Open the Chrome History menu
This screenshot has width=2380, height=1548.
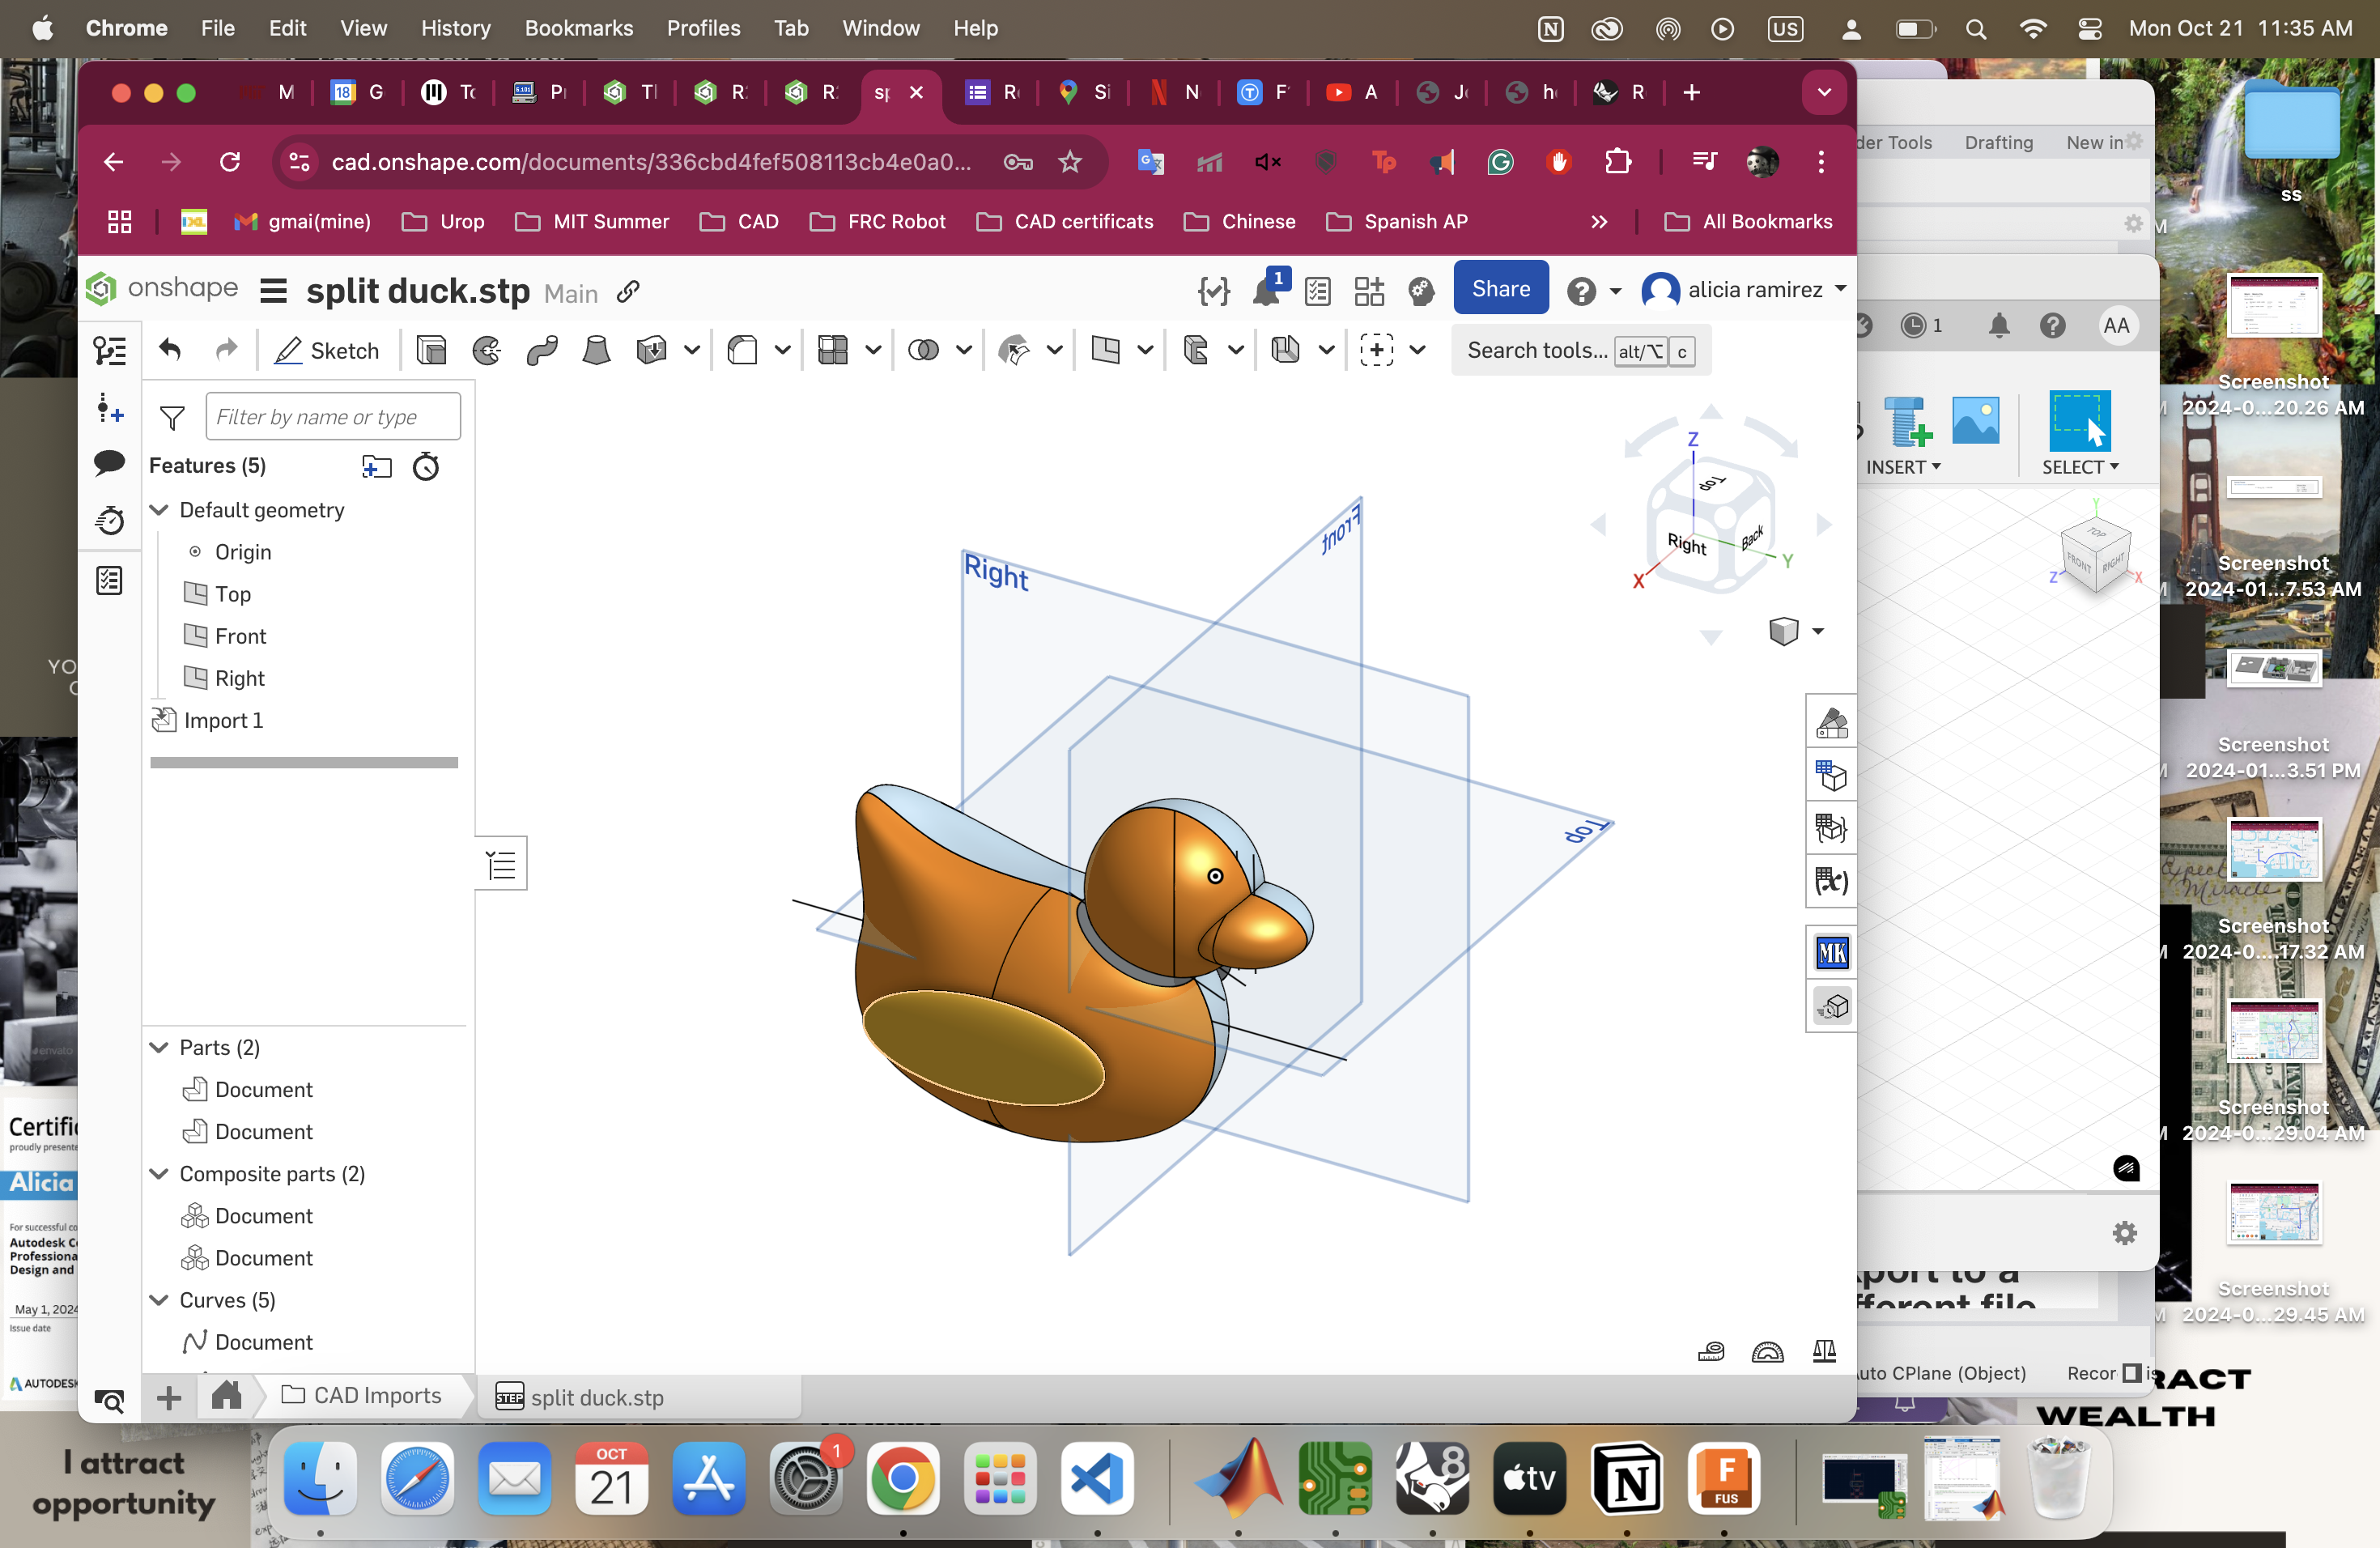click(x=456, y=28)
